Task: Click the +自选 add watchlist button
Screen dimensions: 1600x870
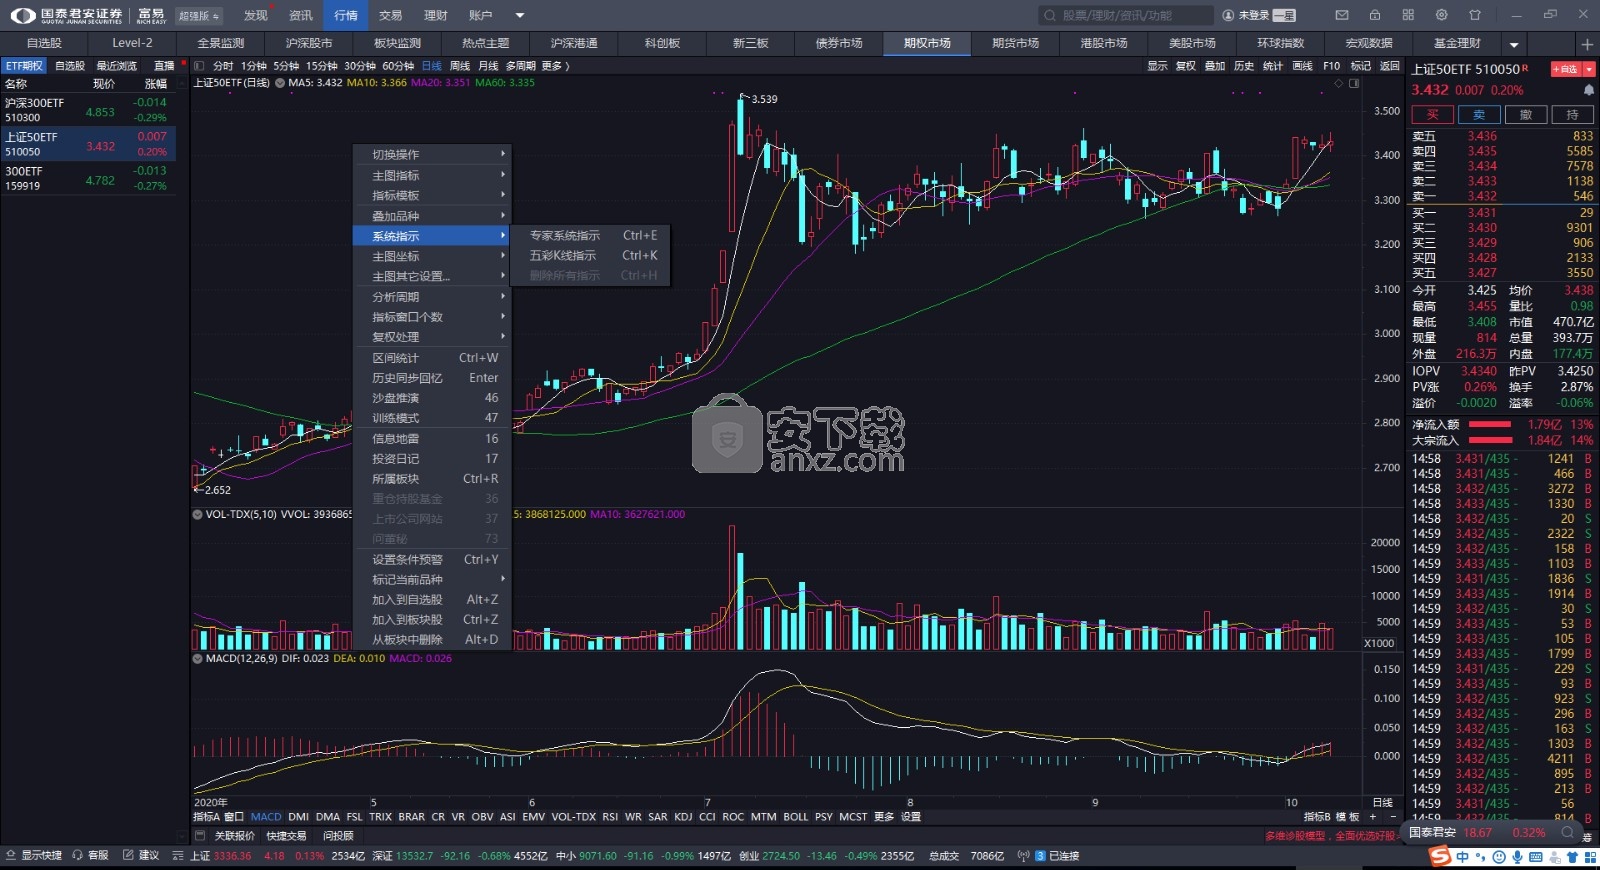Action: click(1565, 69)
